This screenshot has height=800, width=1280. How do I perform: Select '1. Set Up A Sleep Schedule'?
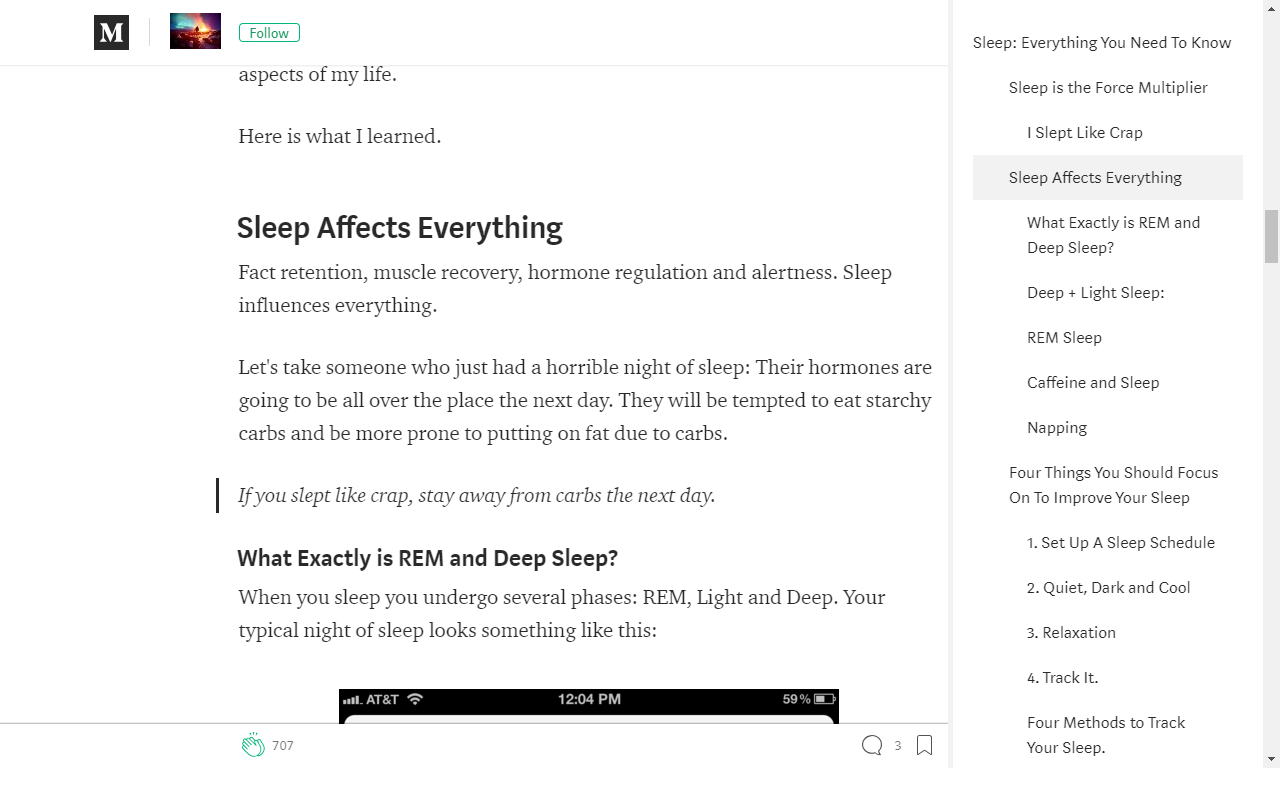[1120, 543]
